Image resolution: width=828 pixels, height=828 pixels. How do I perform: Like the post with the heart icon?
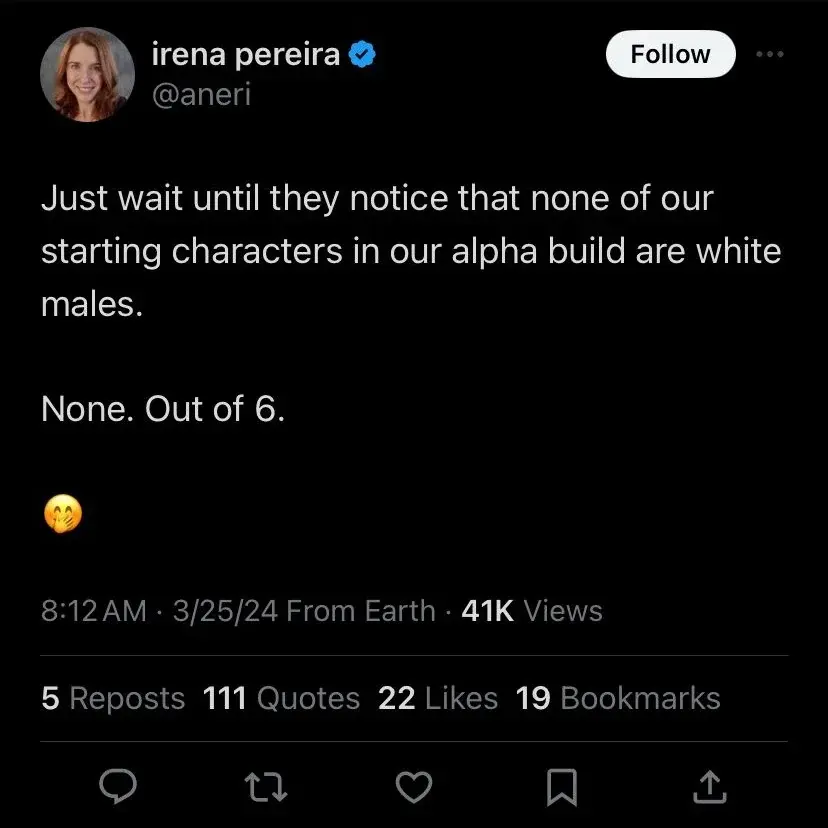(413, 788)
